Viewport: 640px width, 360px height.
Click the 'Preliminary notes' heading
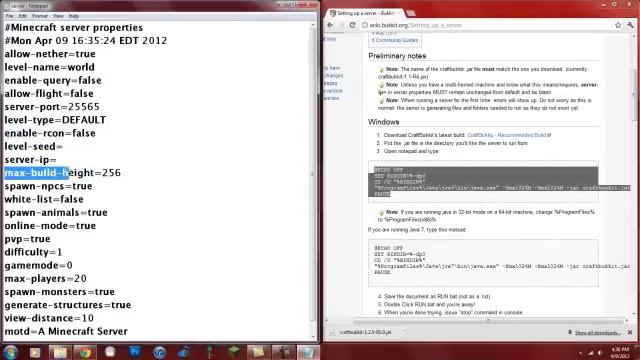tap(397, 56)
